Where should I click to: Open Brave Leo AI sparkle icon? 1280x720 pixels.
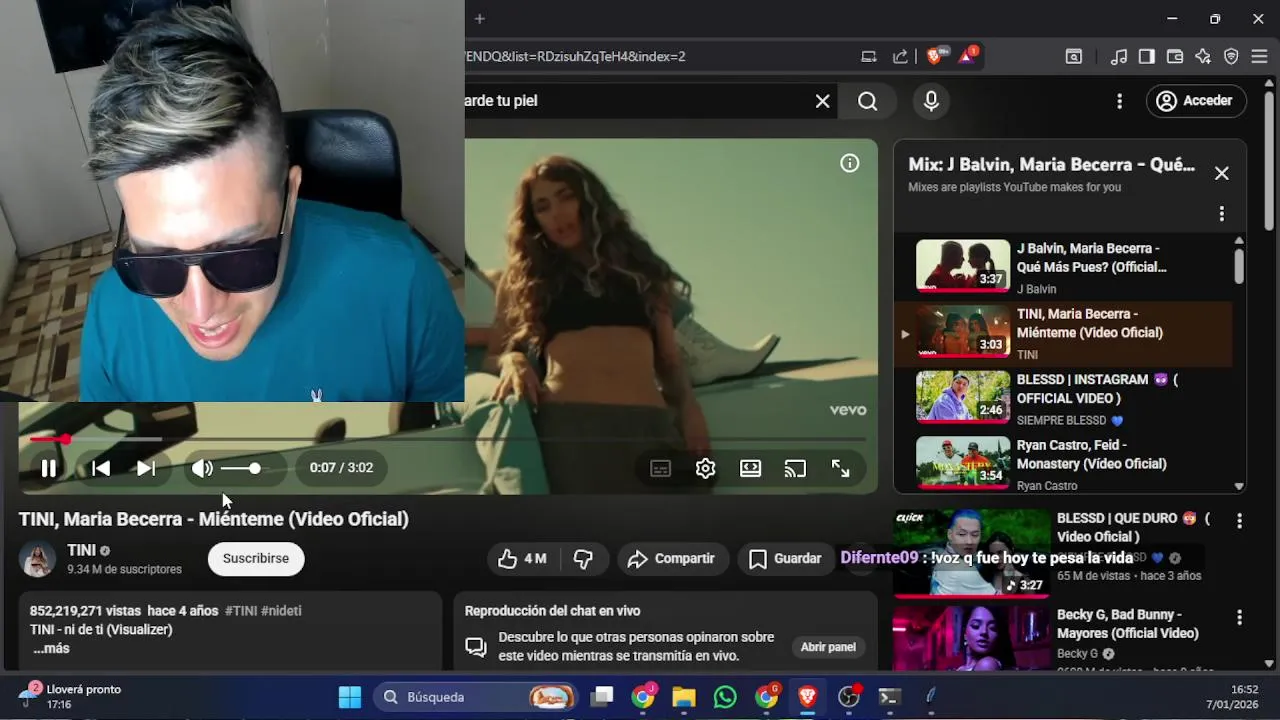click(1203, 57)
